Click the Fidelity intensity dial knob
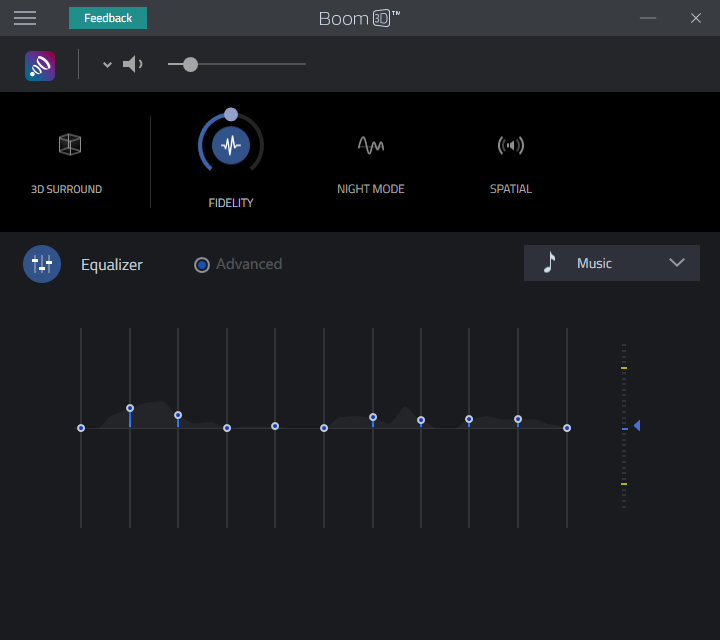The height and width of the screenshot is (640, 720). (231, 114)
